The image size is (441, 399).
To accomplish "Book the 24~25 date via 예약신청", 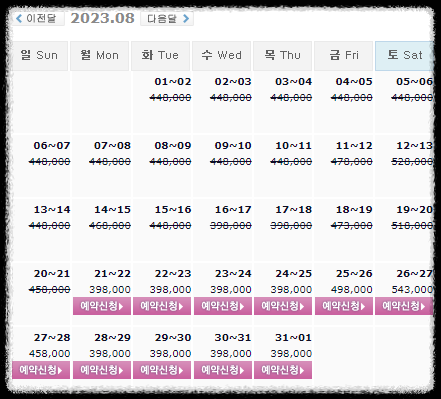I will pyautogui.click(x=283, y=306).
